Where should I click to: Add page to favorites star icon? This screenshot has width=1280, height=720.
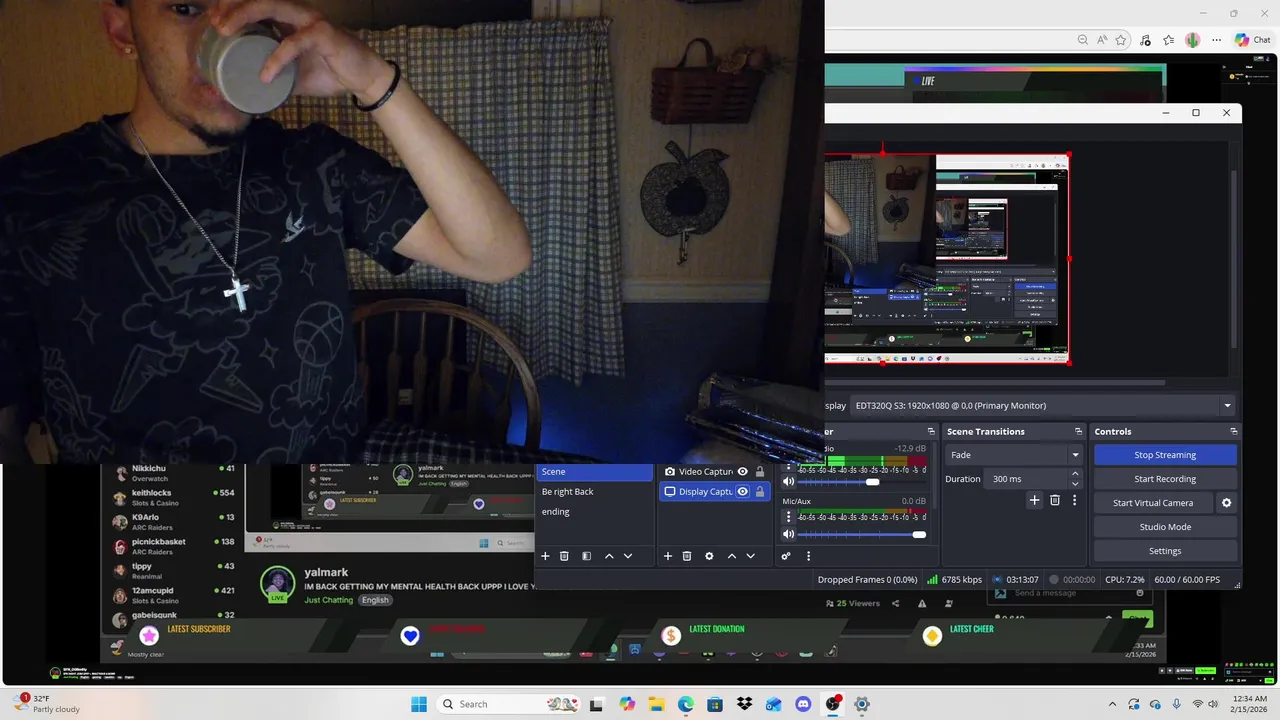tap(1121, 40)
